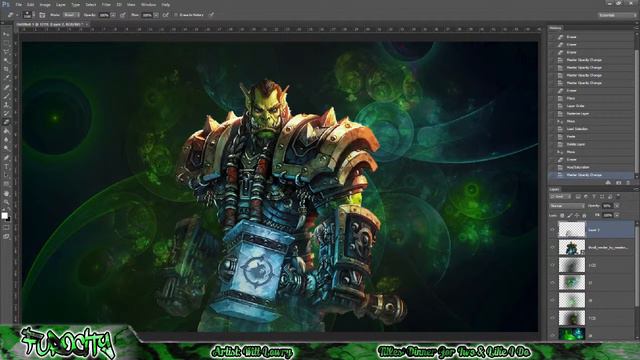Screen dimensions: 640x360
Task: Toggle pressure for opacity icon
Action: tap(122, 15)
